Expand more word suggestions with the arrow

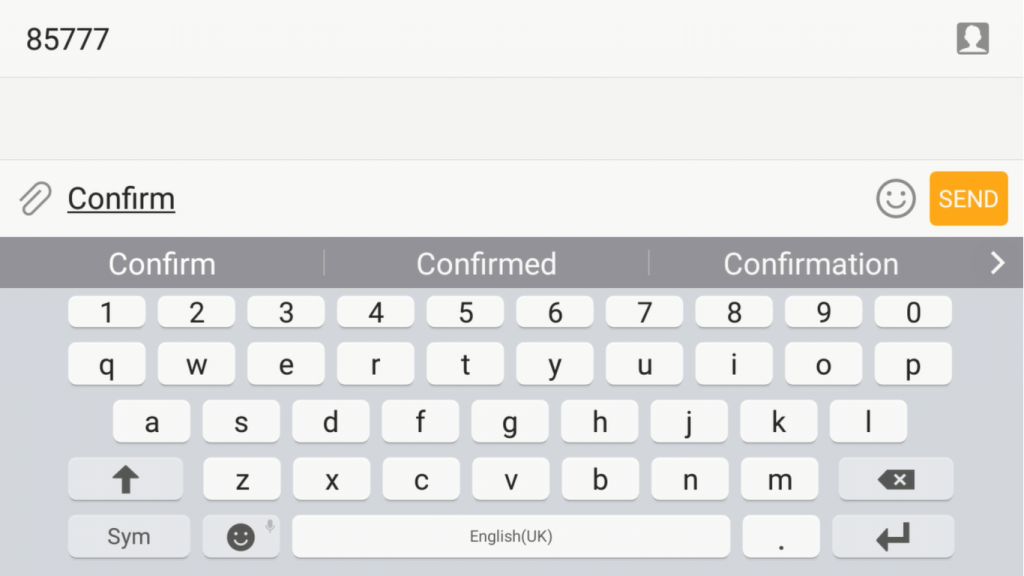pyautogui.click(x=997, y=263)
